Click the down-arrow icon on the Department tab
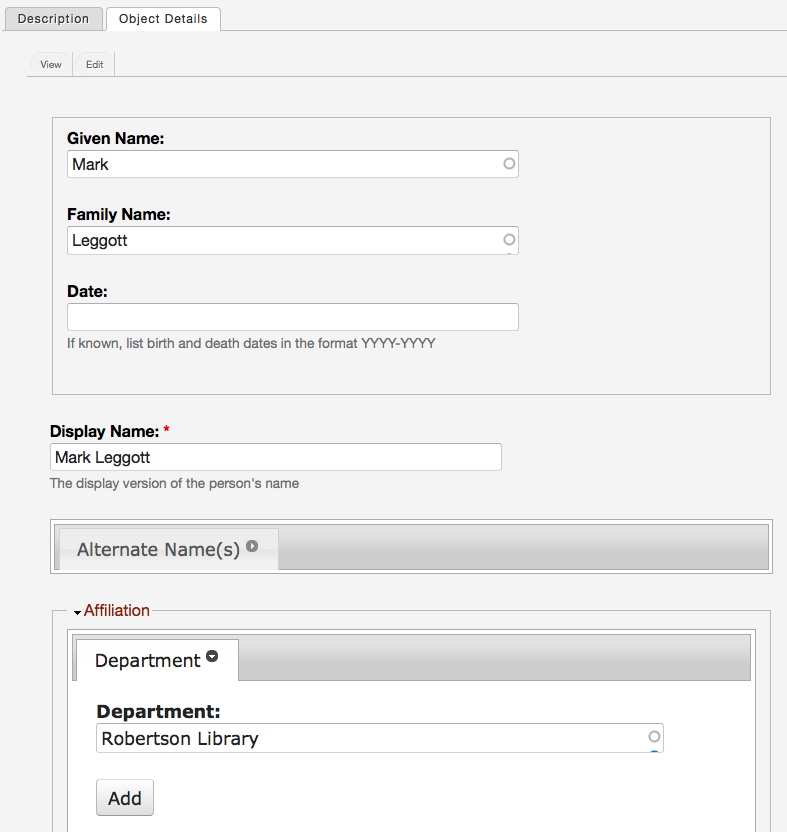 pos(212,658)
